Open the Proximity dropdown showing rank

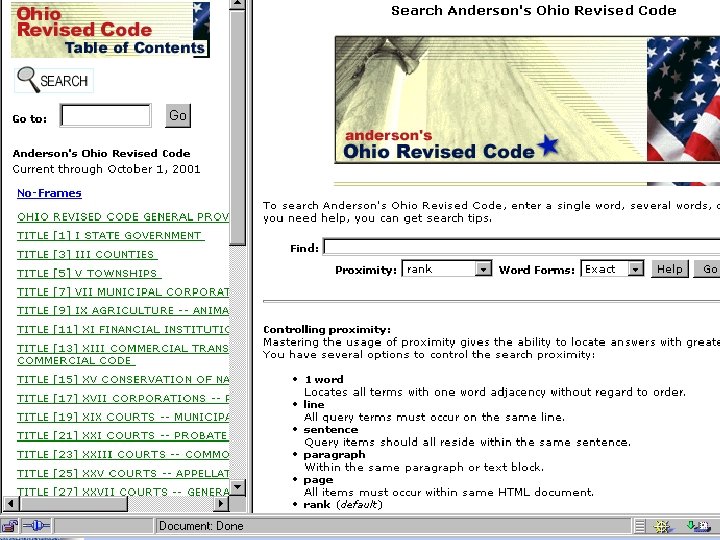point(446,269)
